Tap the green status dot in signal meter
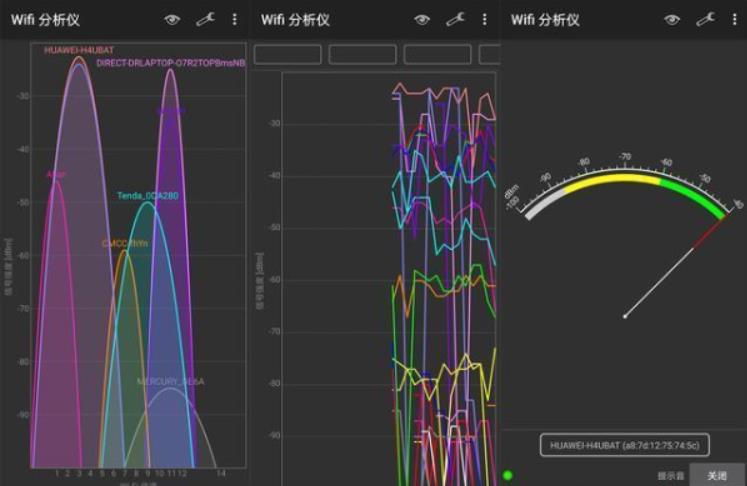 508,475
